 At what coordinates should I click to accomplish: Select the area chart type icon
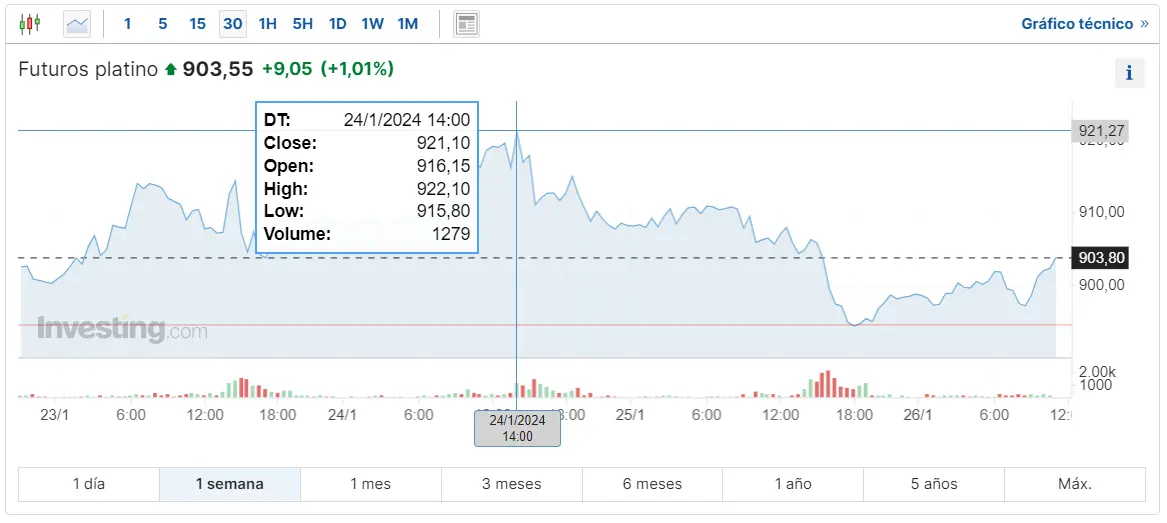(x=77, y=23)
